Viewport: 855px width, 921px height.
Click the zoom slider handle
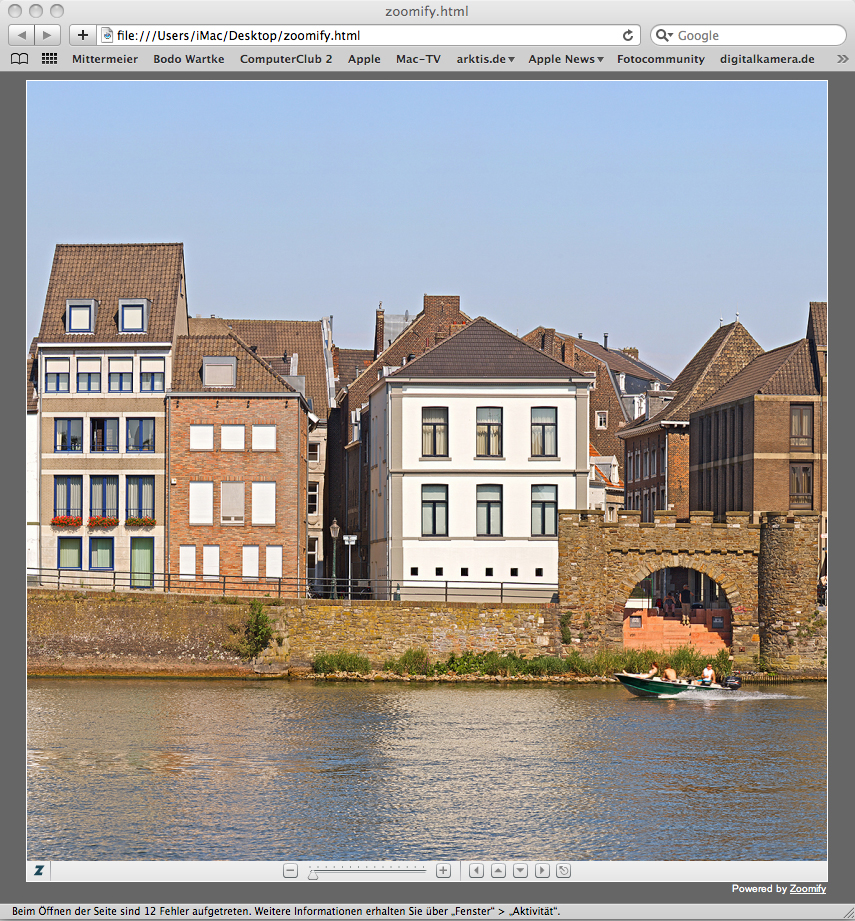tap(313, 873)
